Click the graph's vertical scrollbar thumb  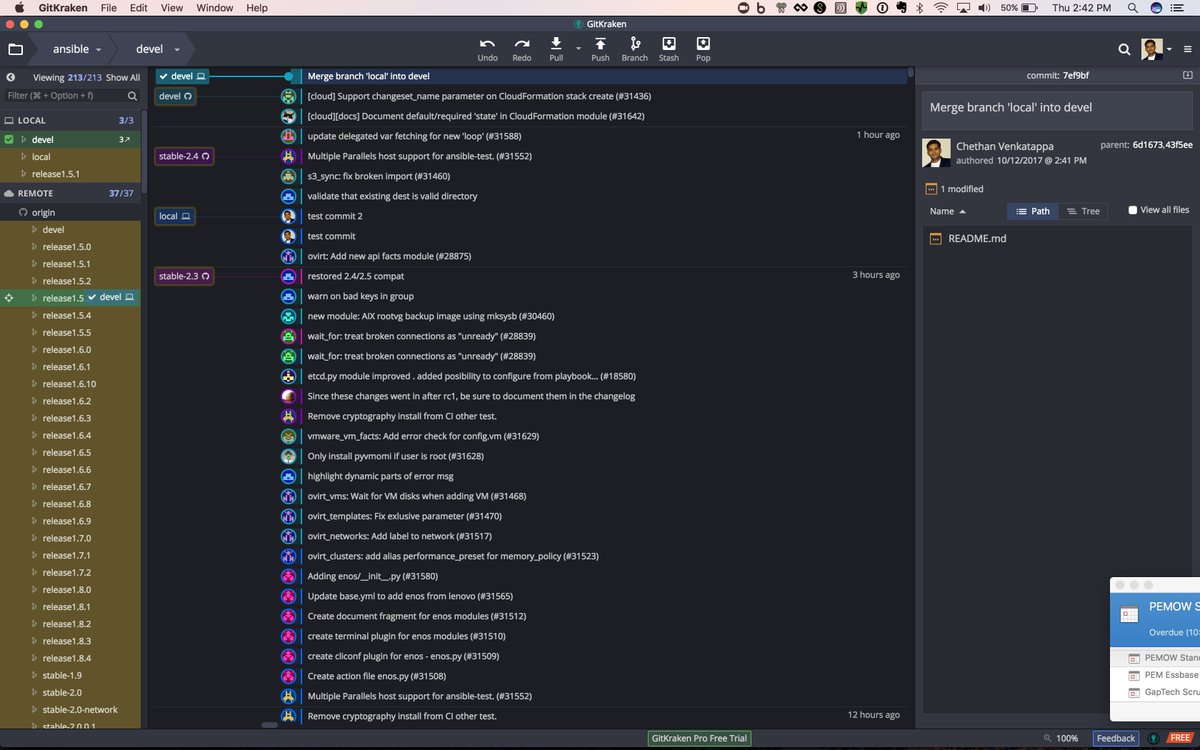click(x=910, y=73)
